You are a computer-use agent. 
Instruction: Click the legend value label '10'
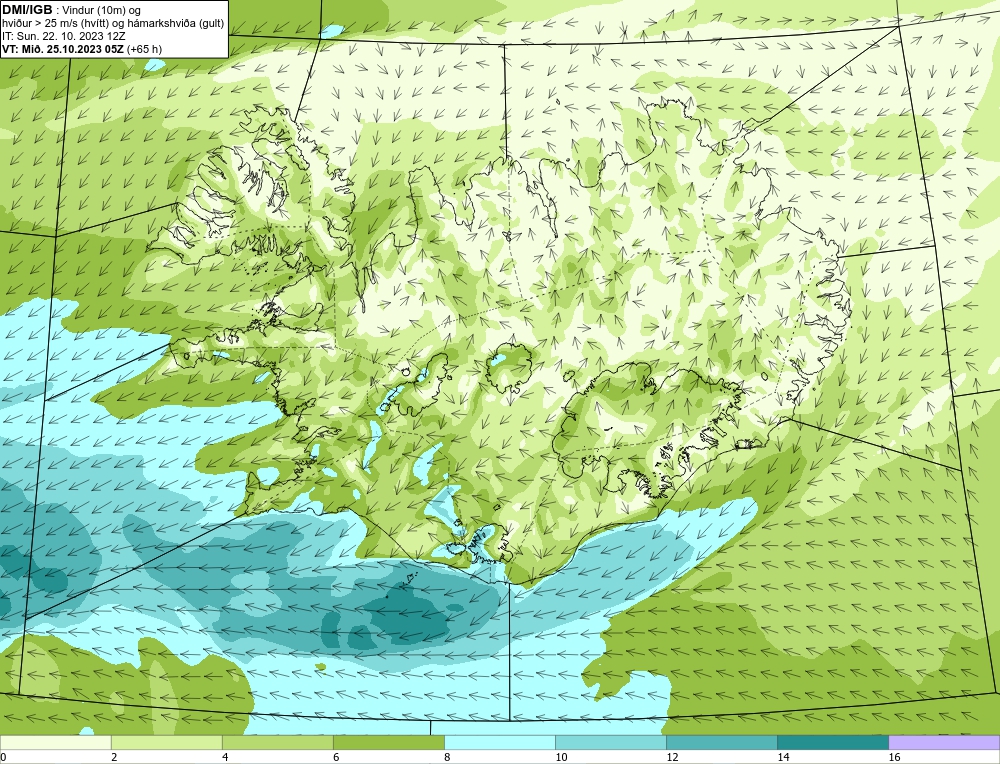click(x=561, y=757)
